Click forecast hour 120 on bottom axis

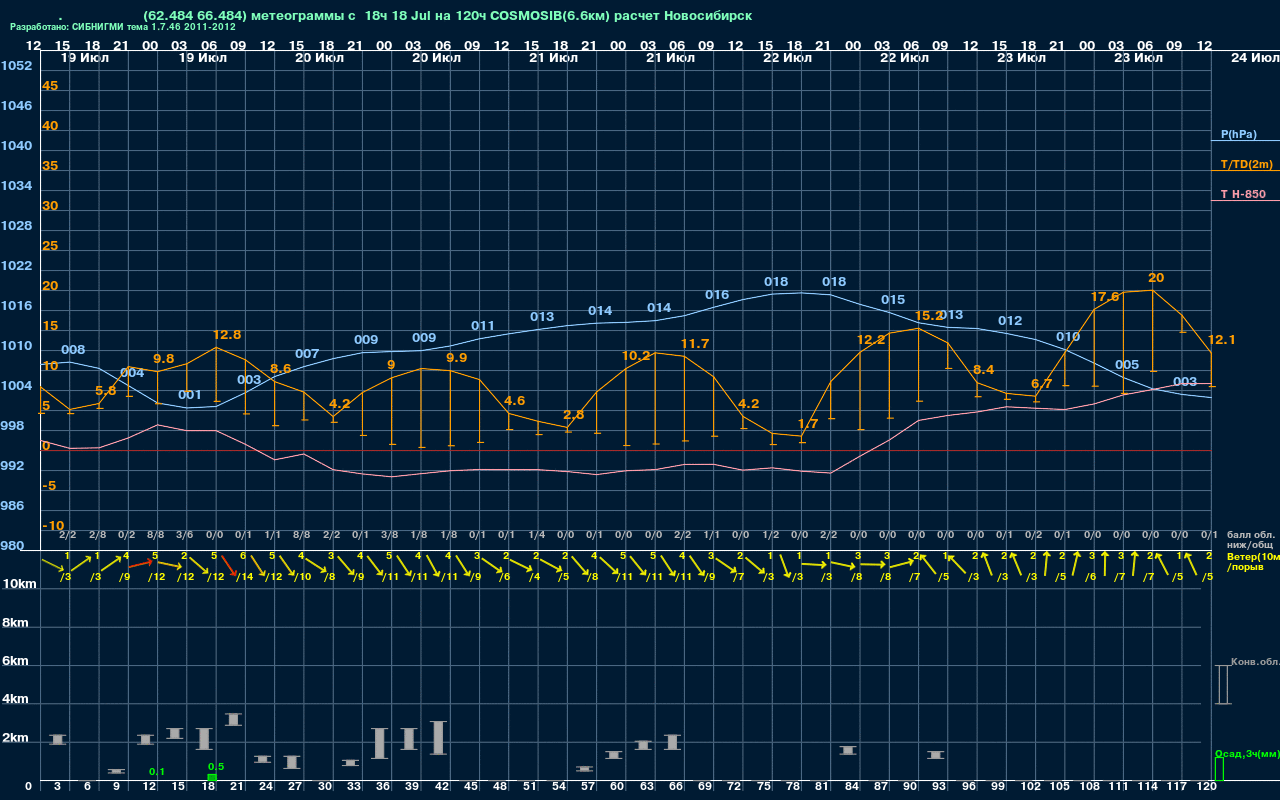pyautogui.click(x=1207, y=788)
